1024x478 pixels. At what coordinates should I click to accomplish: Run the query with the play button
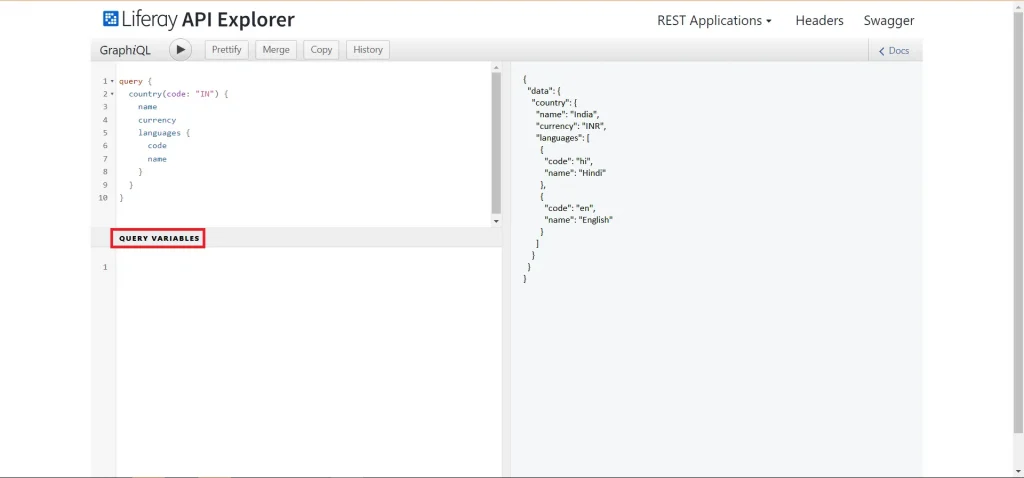pyautogui.click(x=180, y=50)
